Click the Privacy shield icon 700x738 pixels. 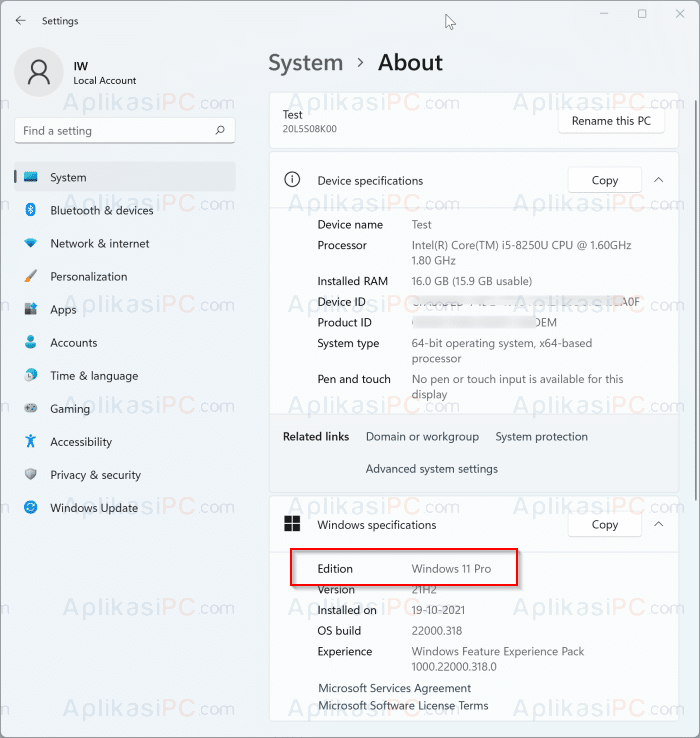pyautogui.click(x=31, y=474)
